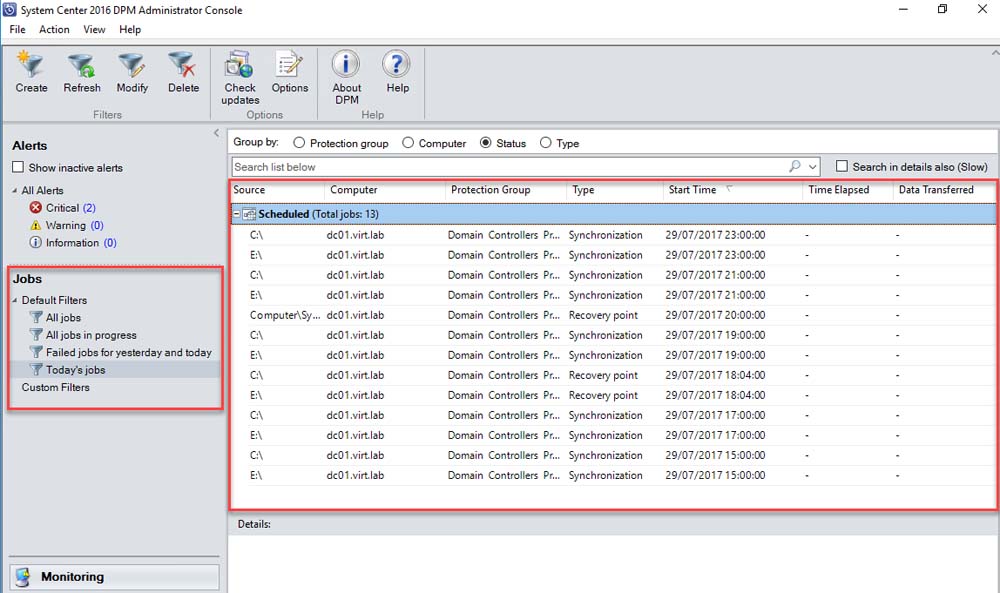The image size is (1000, 593).
Task: Open the View menu
Action: (x=94, y=29)
